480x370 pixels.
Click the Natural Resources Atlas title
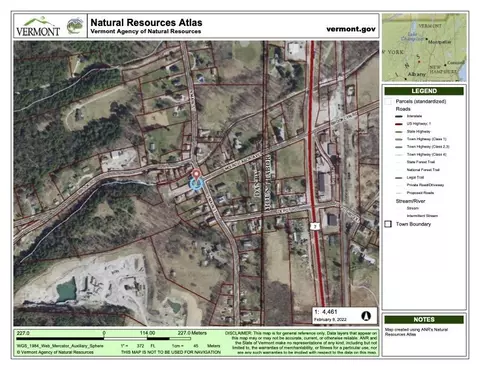tap(146, 23)
